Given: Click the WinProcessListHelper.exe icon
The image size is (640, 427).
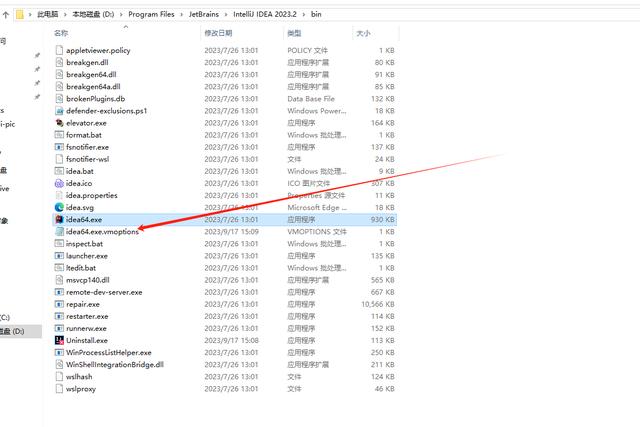Looking at the screenshot, I should coord(59,353).
